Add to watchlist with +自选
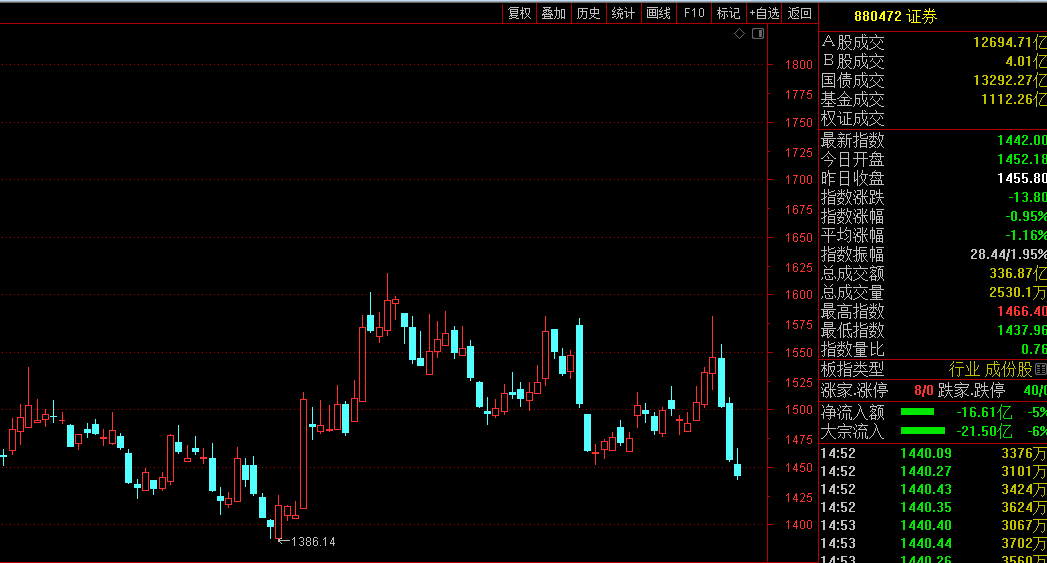This screenshot has width=1047, height=563. [764, 13]
